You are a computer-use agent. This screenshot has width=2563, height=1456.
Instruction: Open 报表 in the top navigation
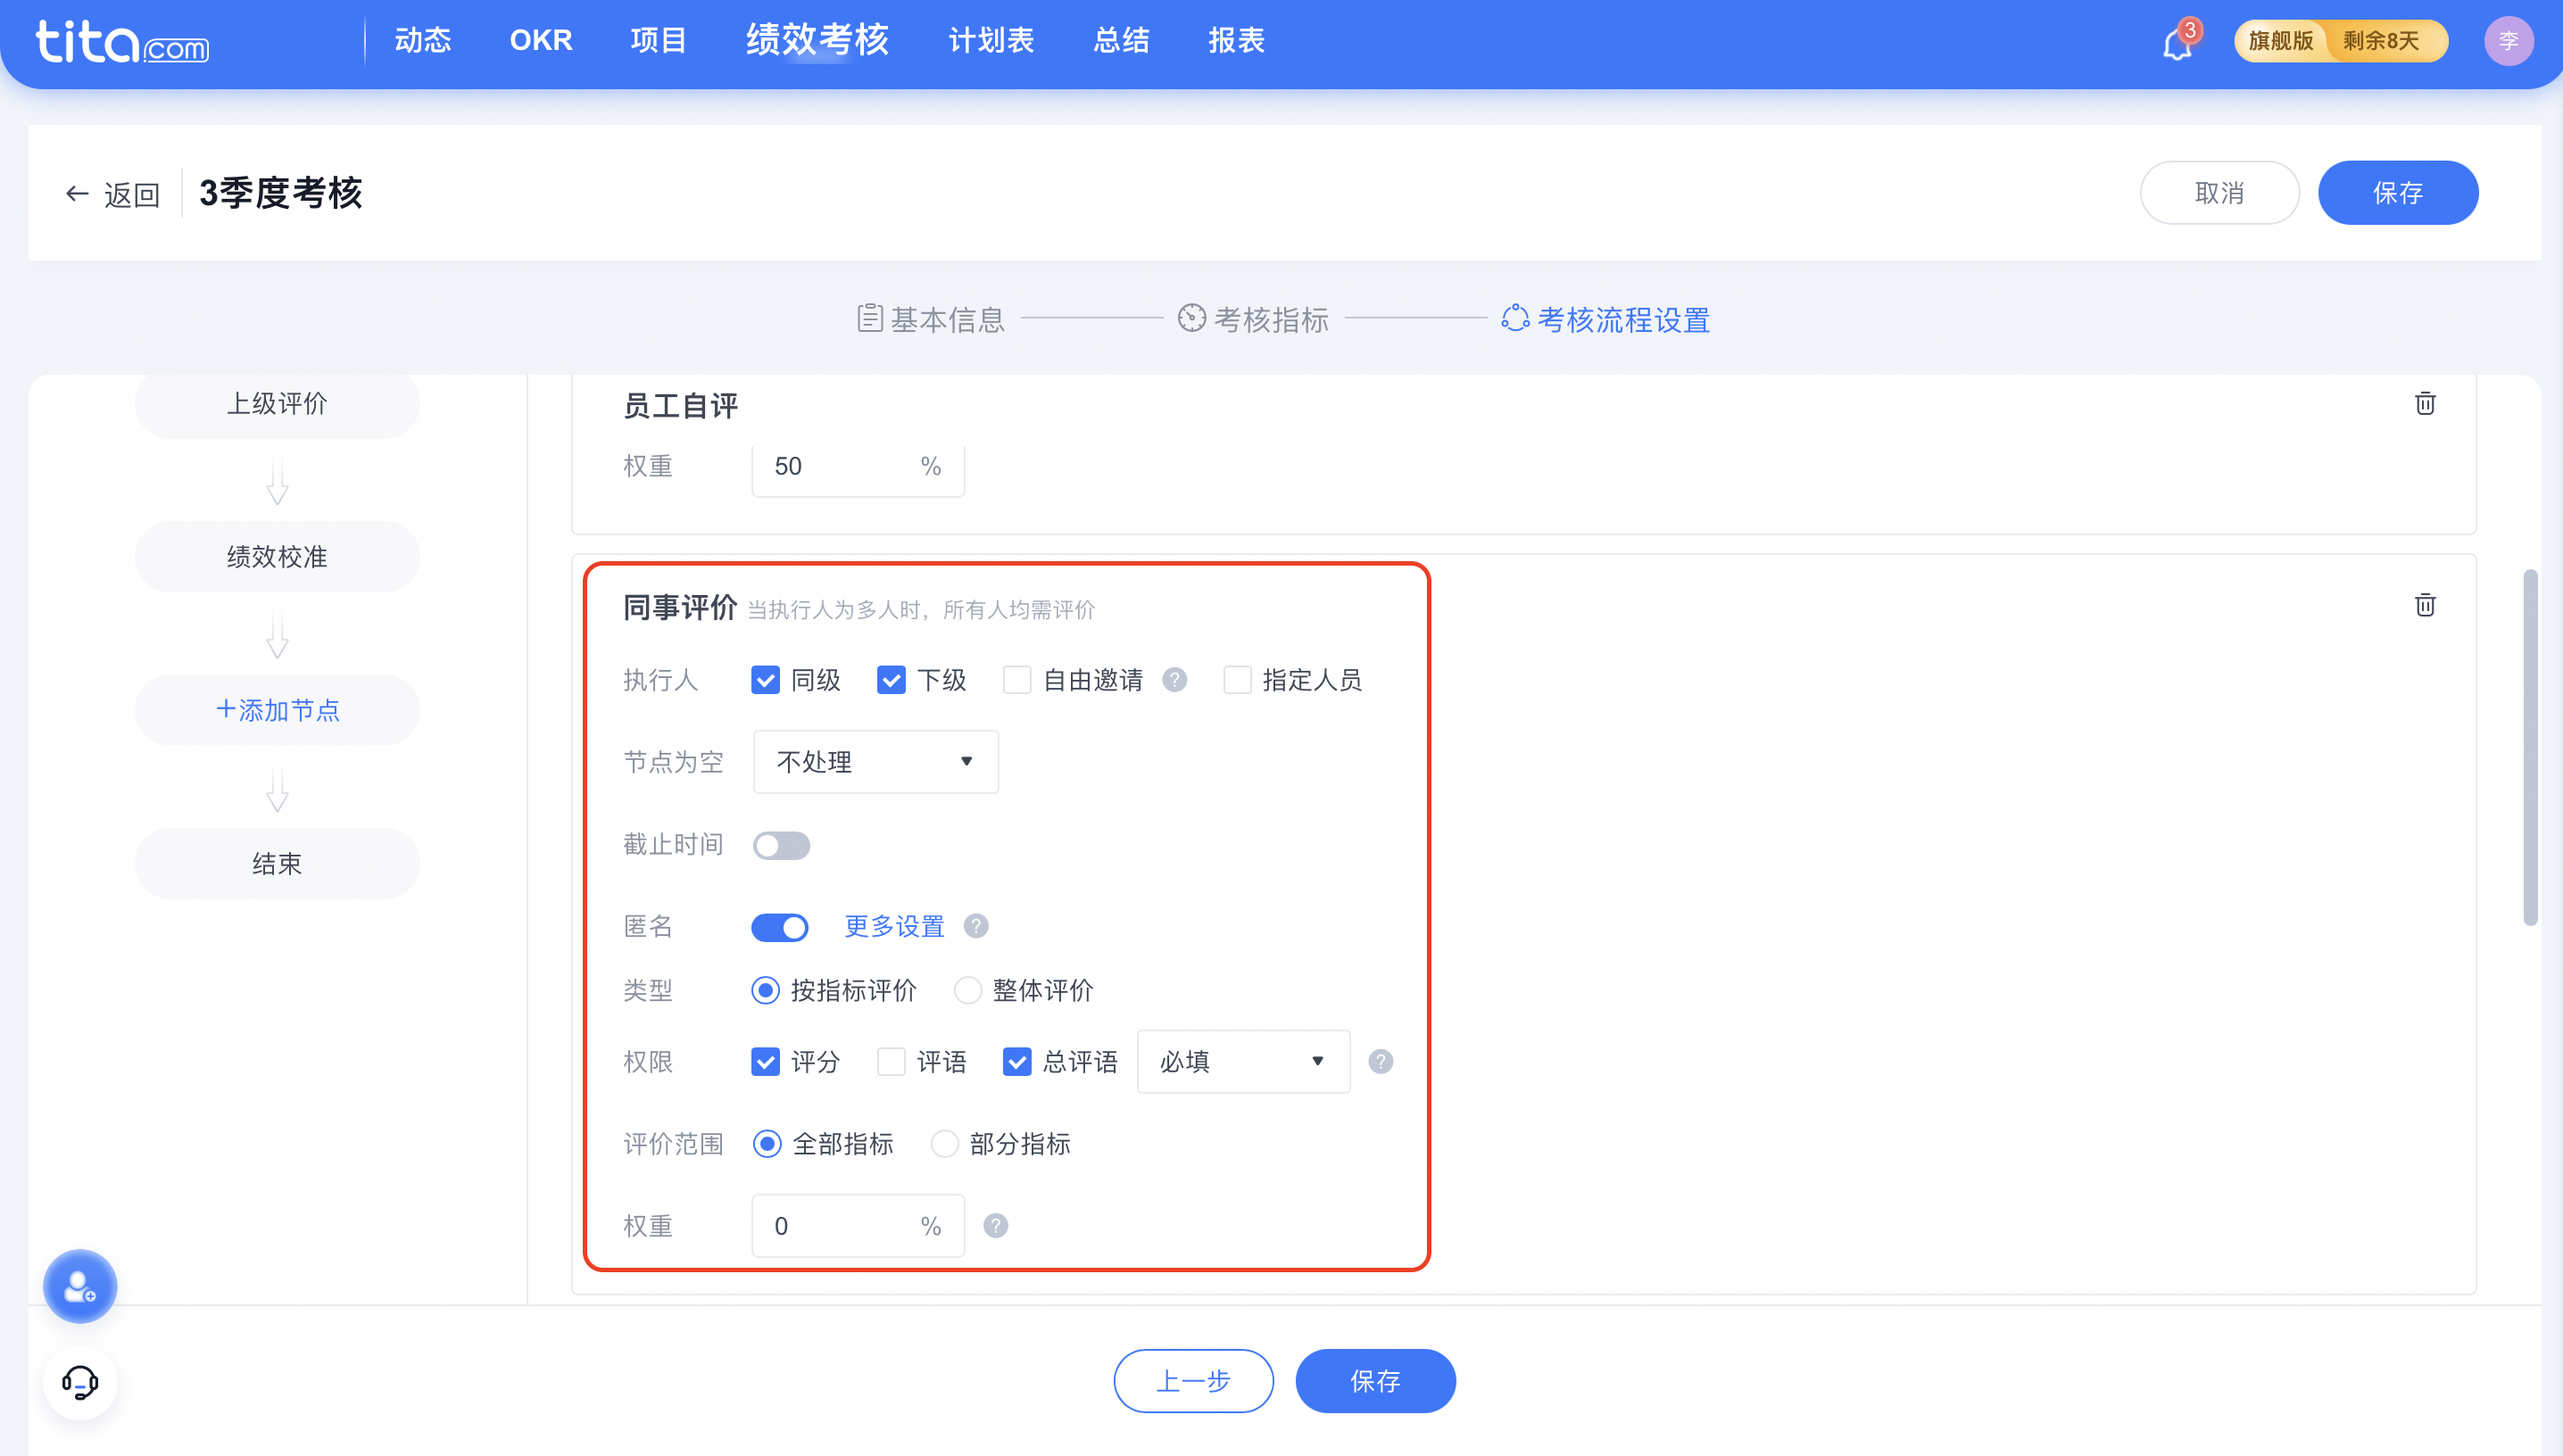(x=1236, y=41)
